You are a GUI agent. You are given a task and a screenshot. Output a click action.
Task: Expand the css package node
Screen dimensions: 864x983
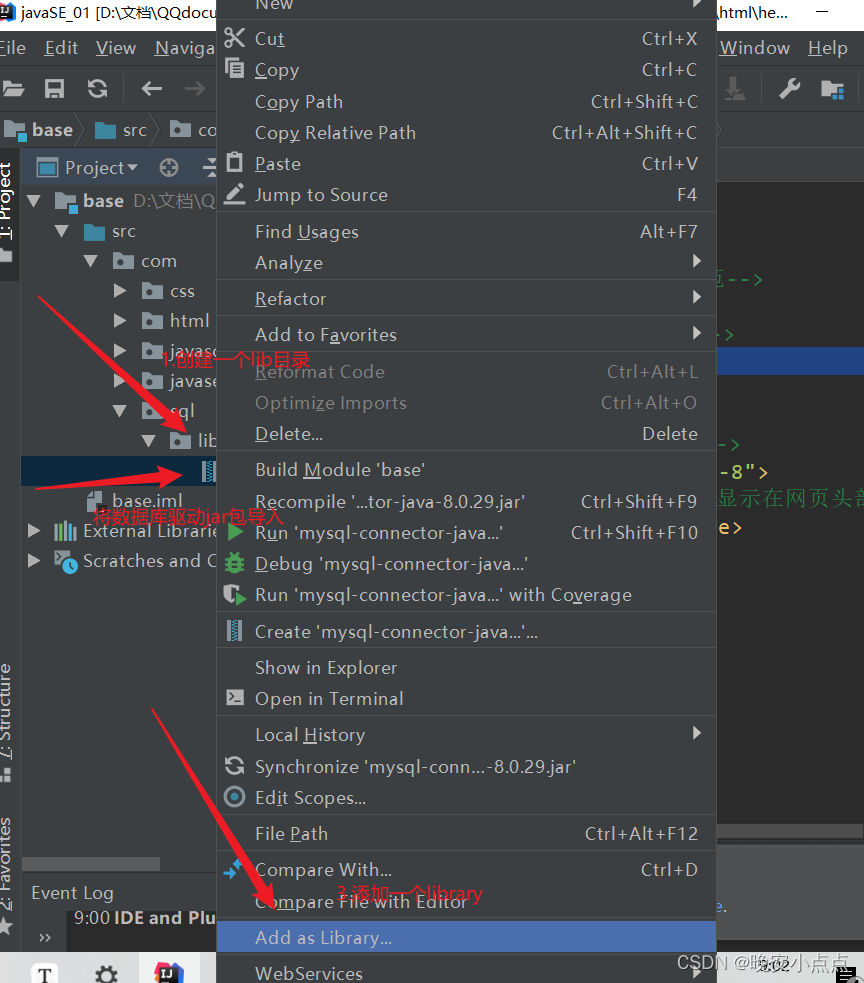120,290
